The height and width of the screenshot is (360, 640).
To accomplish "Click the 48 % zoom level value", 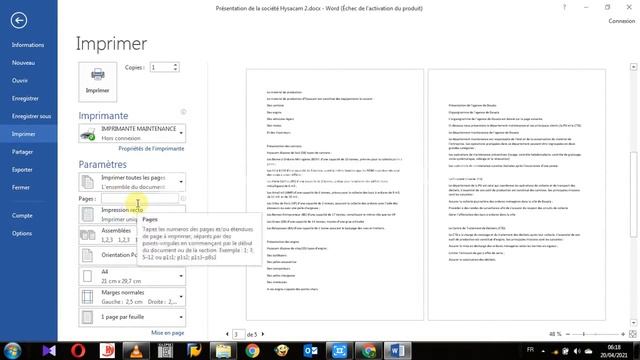I will pyautogui.click(x=555, y=334).
